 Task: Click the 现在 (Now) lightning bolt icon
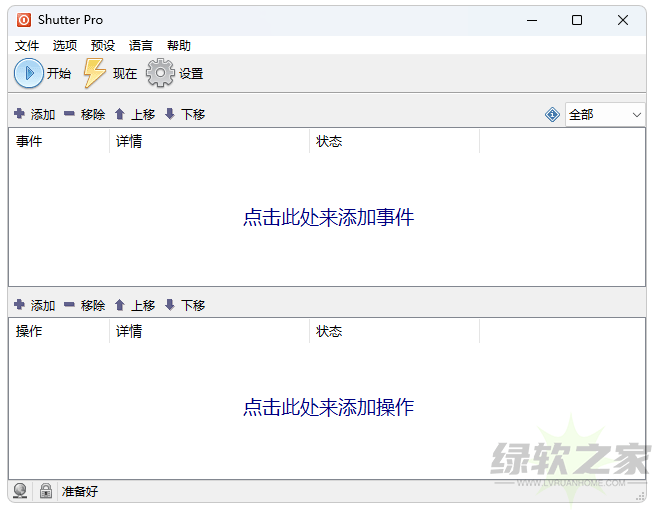click(x=94, y=73)
